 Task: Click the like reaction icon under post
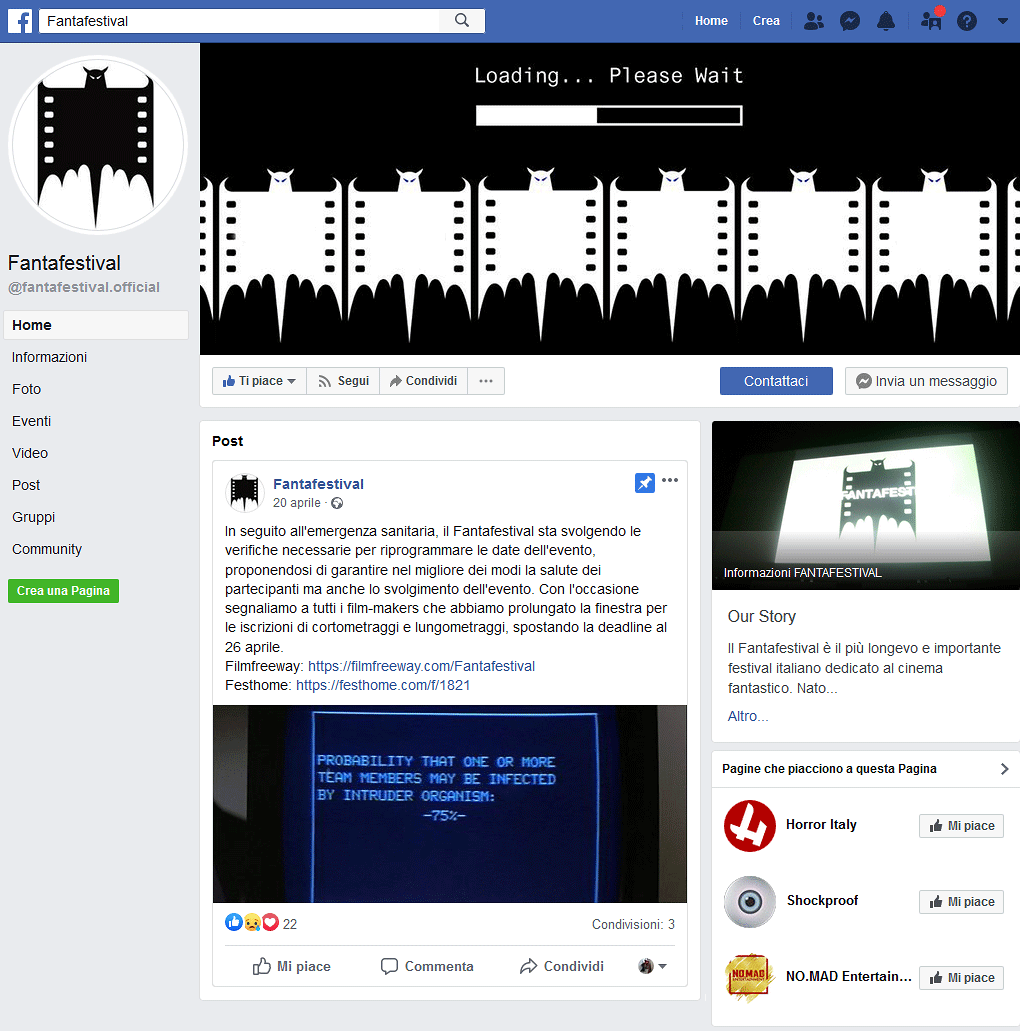tap(234, 923)
